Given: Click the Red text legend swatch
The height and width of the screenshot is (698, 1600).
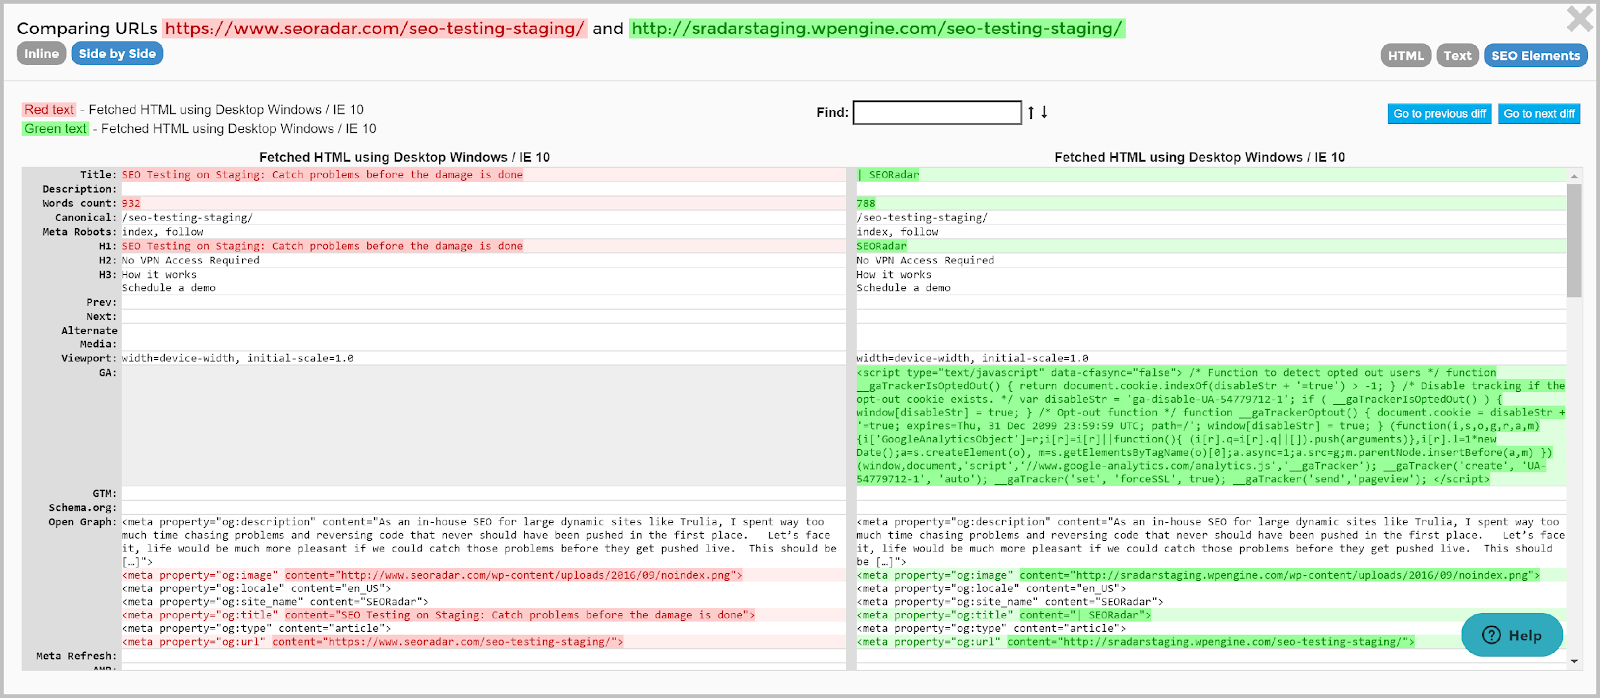Looking at the screenshot, I should tap(49, 110).
